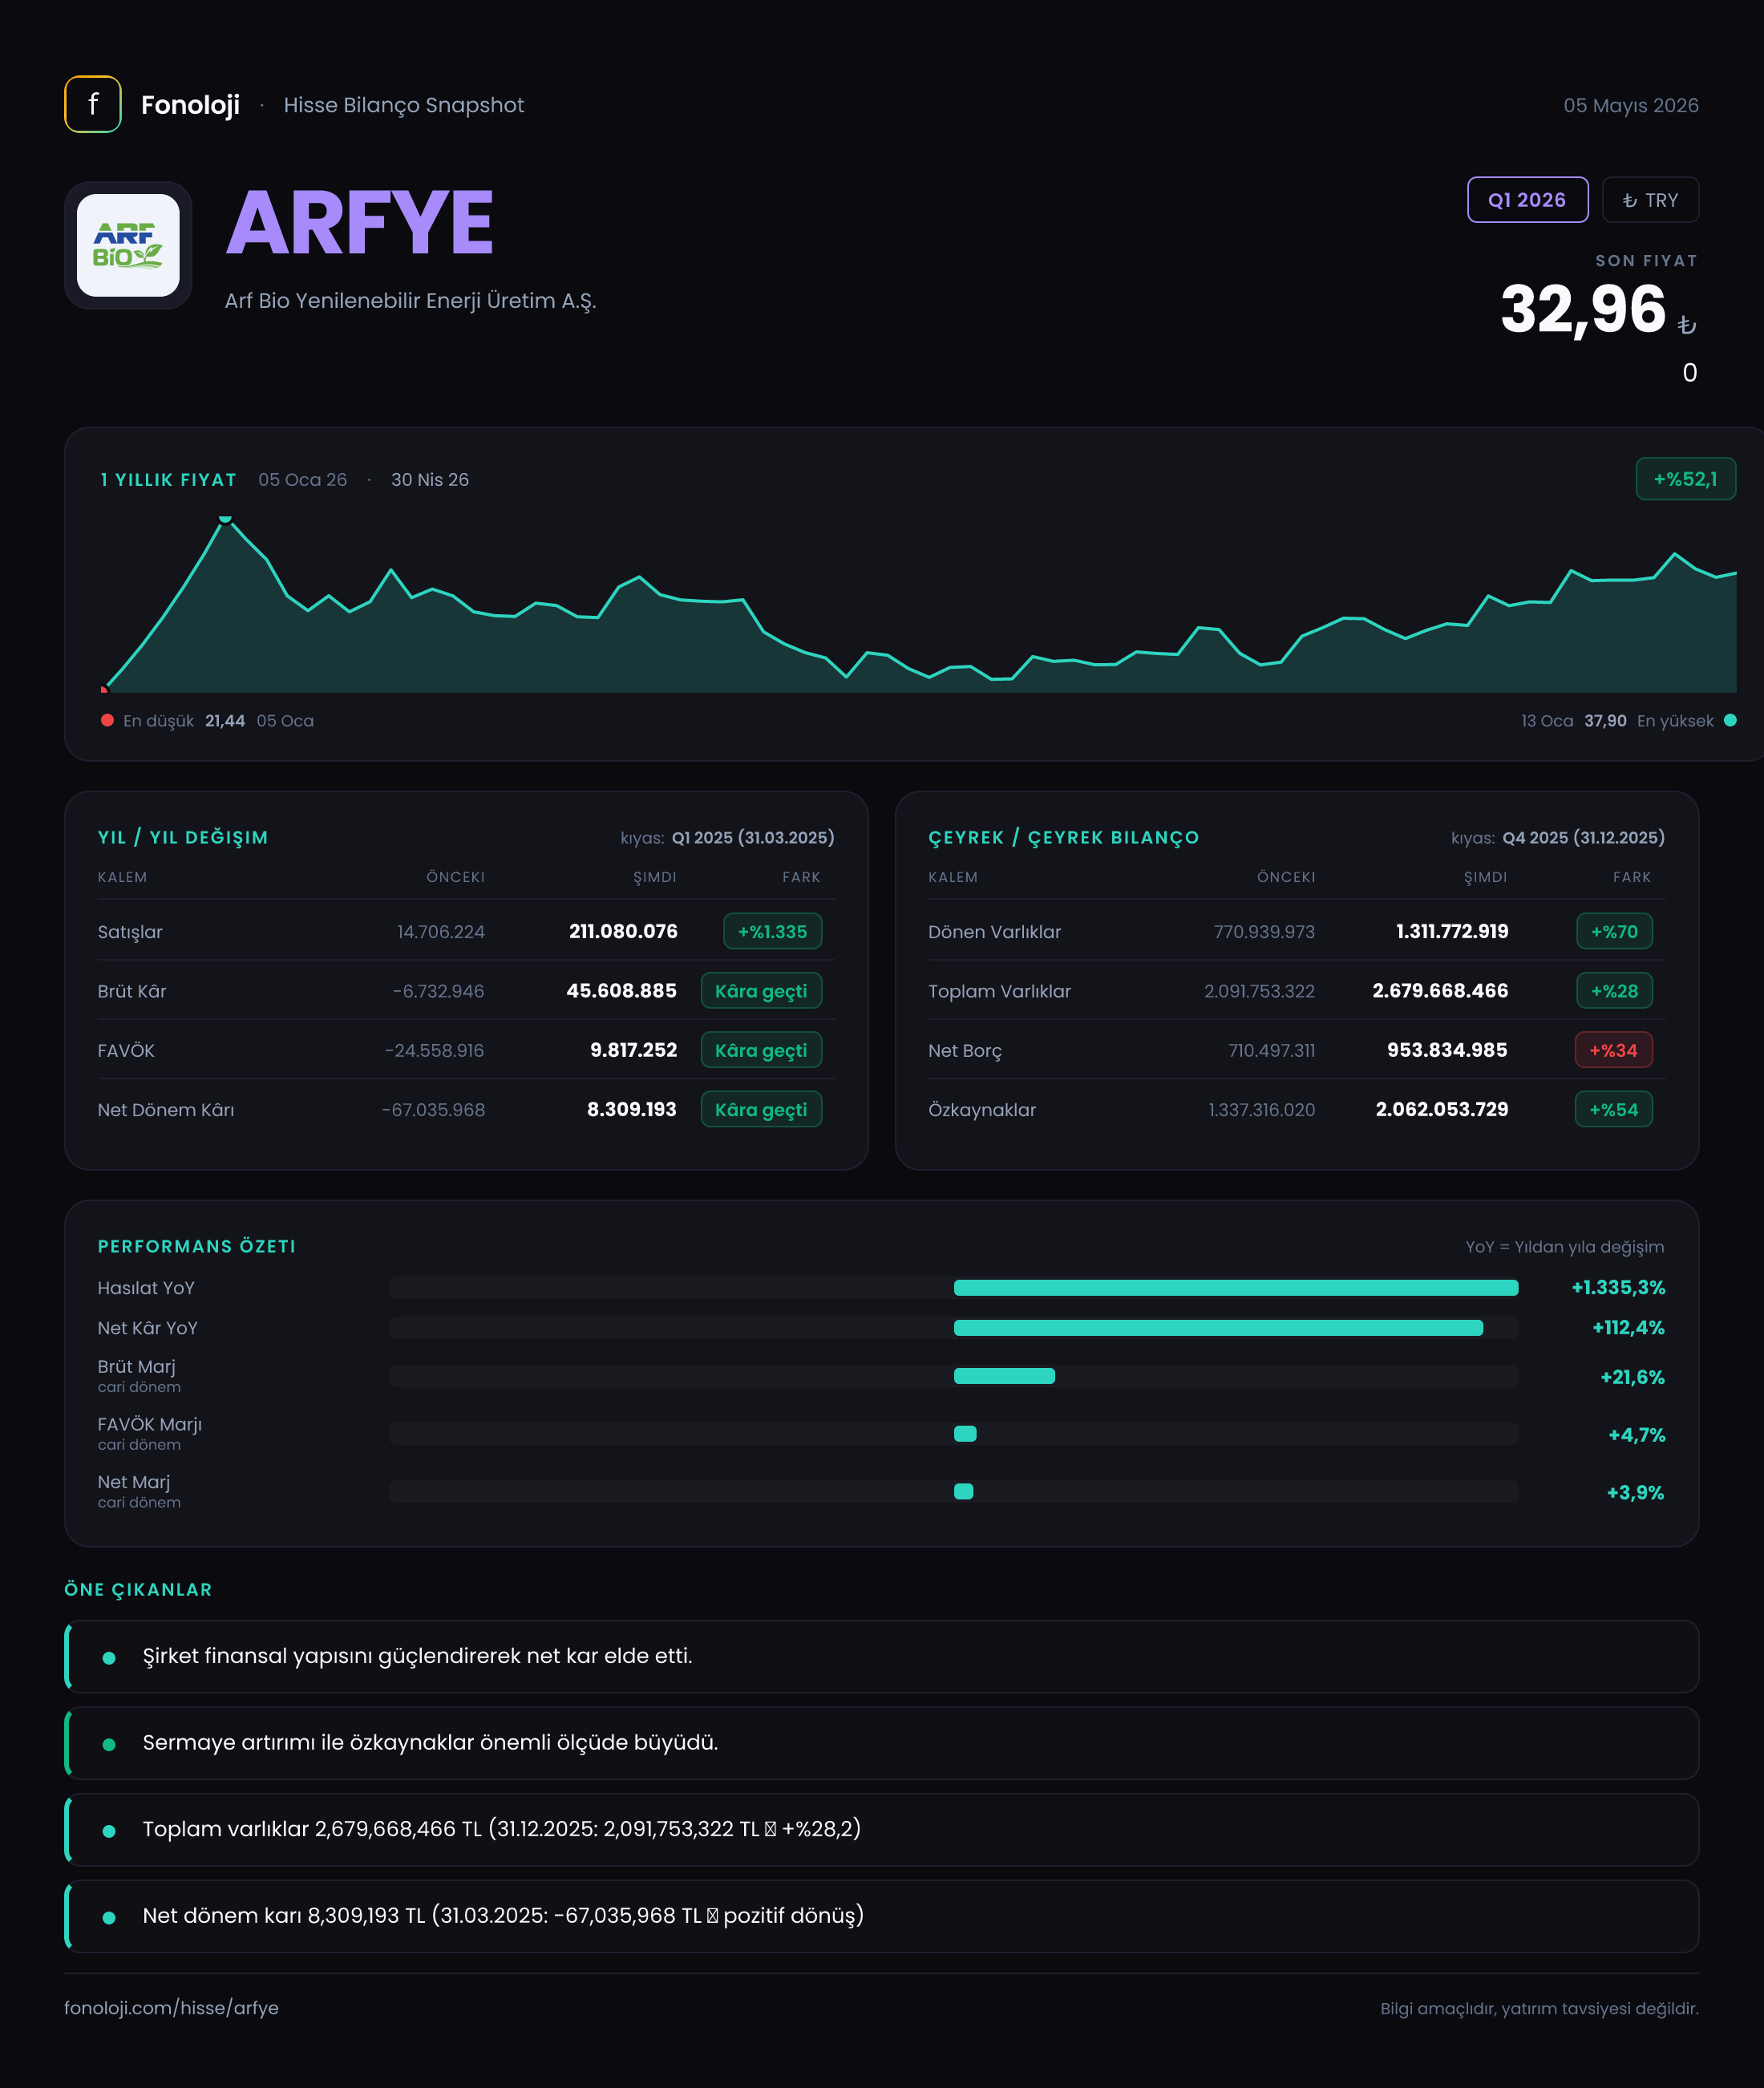Click the highlight about 'Şirket finansal yapısını güçlendirerek'
The width and height of the screenshot is (1764, 2088).
pyautogui.click(x=881, y=1656)
